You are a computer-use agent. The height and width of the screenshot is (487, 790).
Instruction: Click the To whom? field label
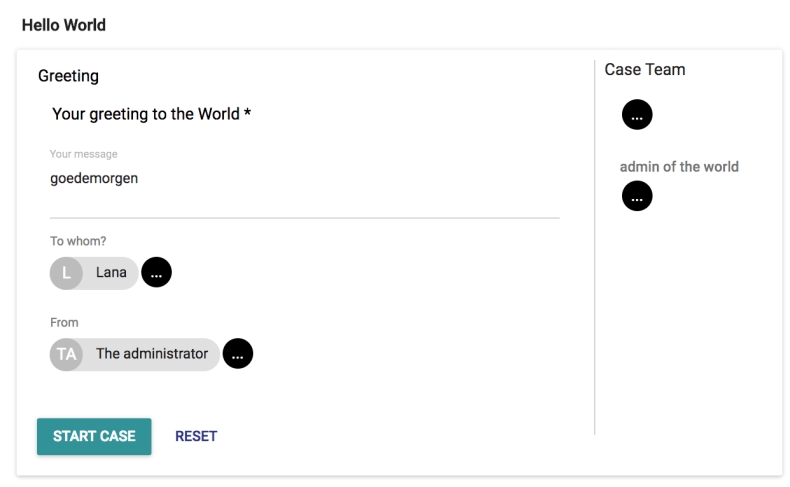click(78, 241)
